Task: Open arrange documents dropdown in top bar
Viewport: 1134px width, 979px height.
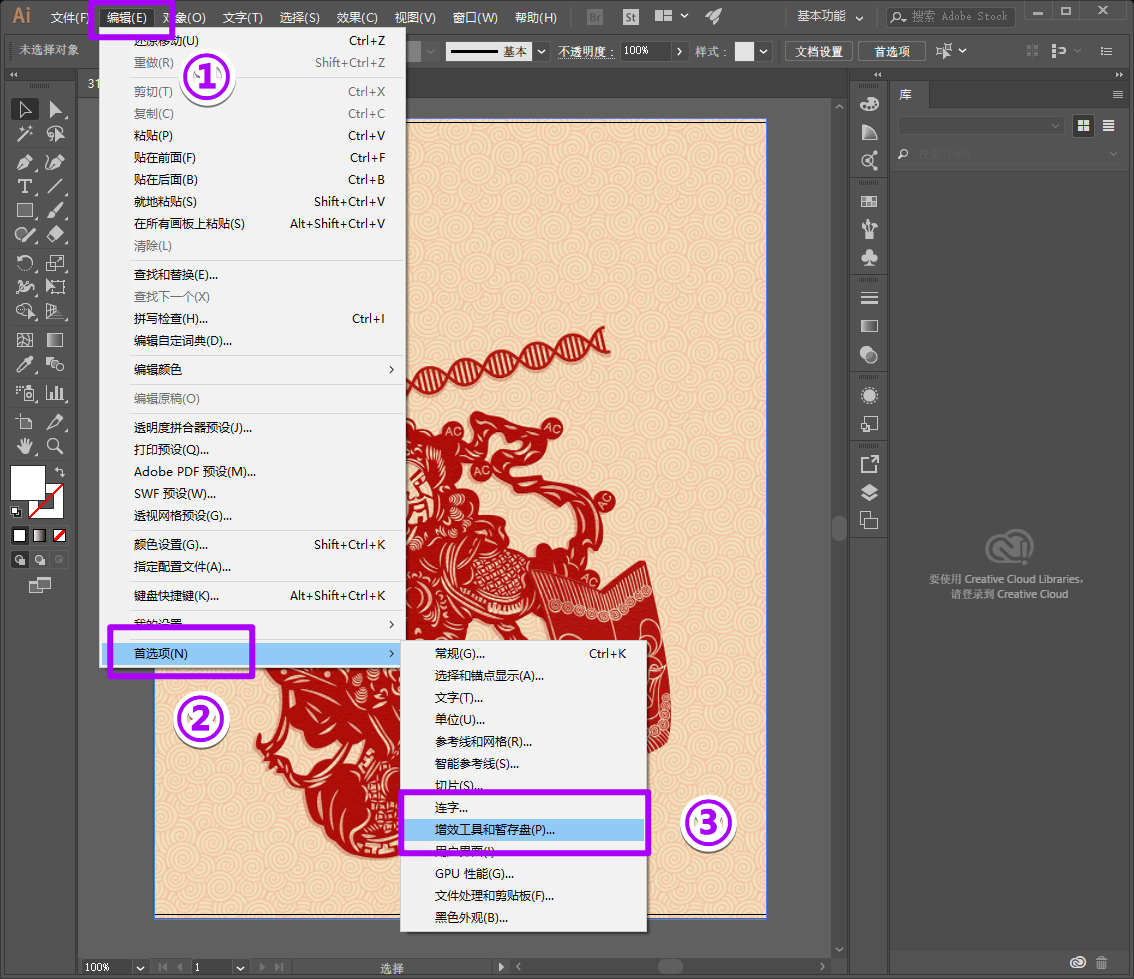Action: 671,16
